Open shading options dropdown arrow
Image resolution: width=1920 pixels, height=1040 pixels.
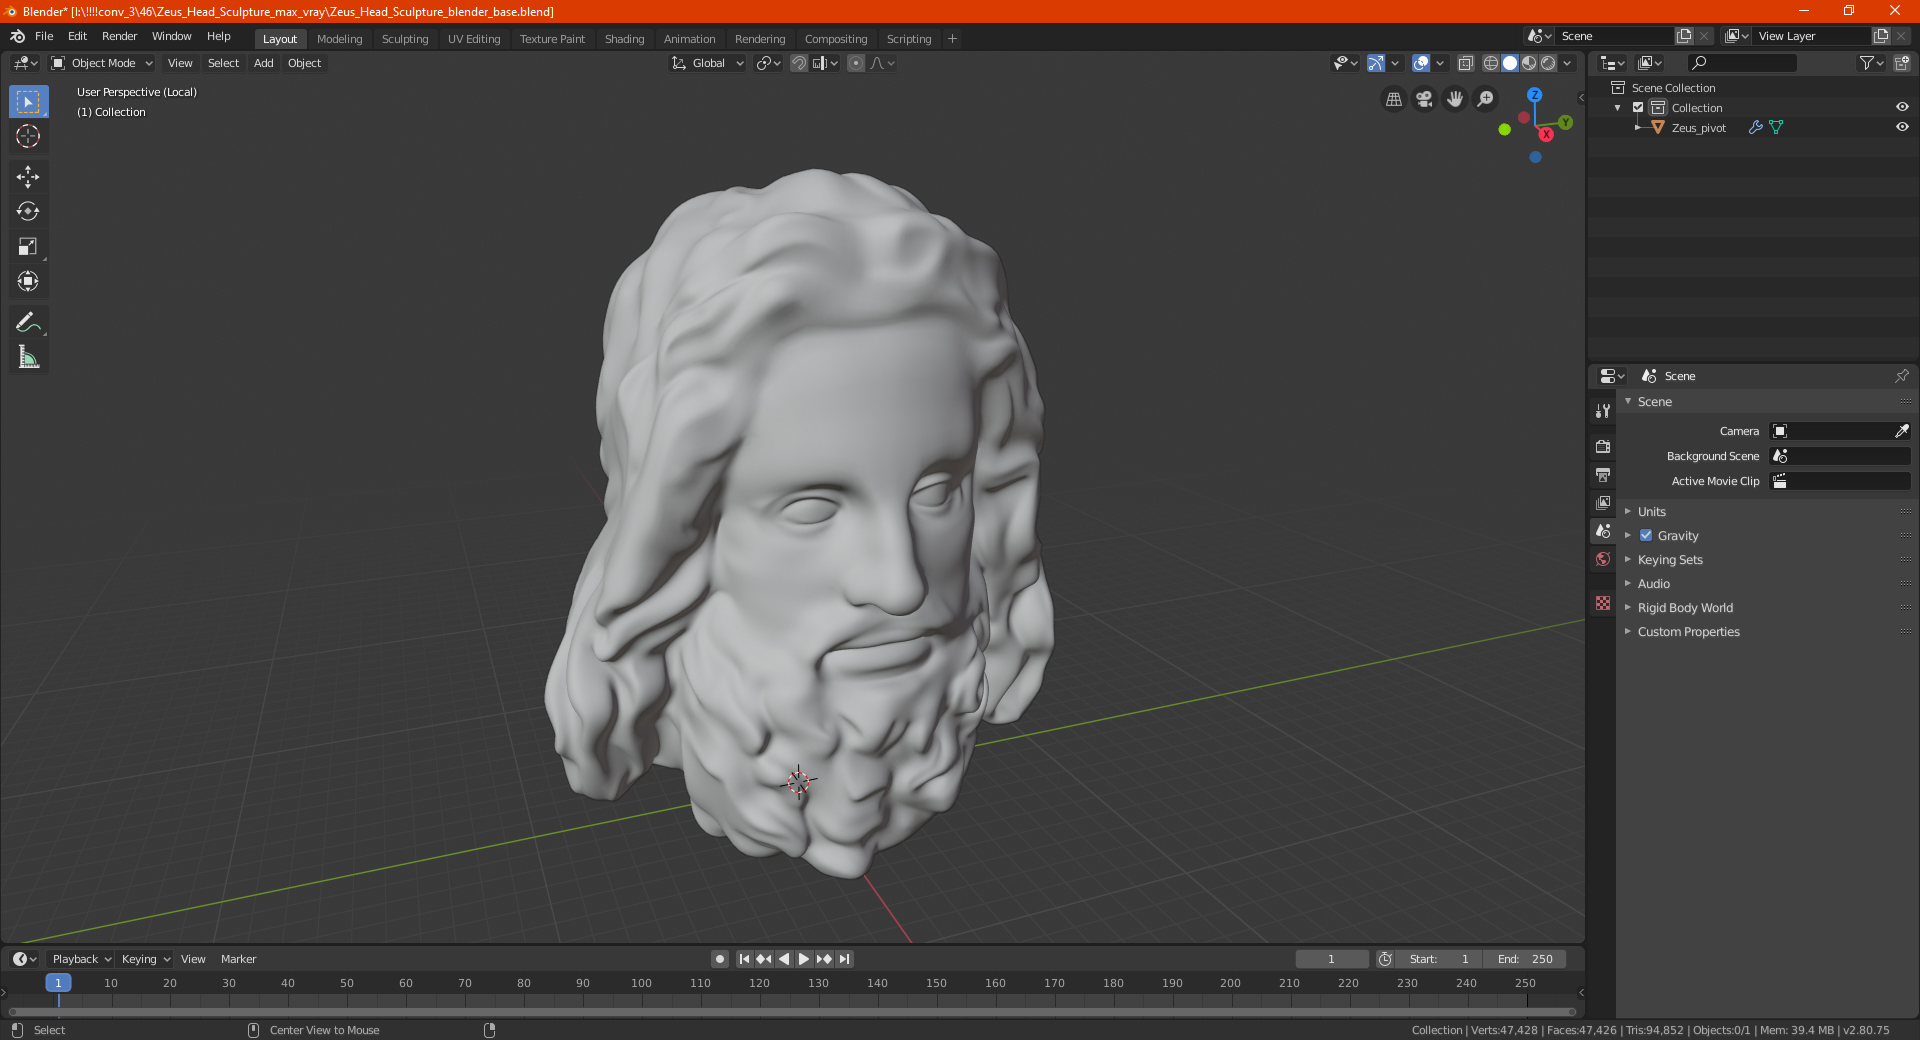click(1567, 63)
